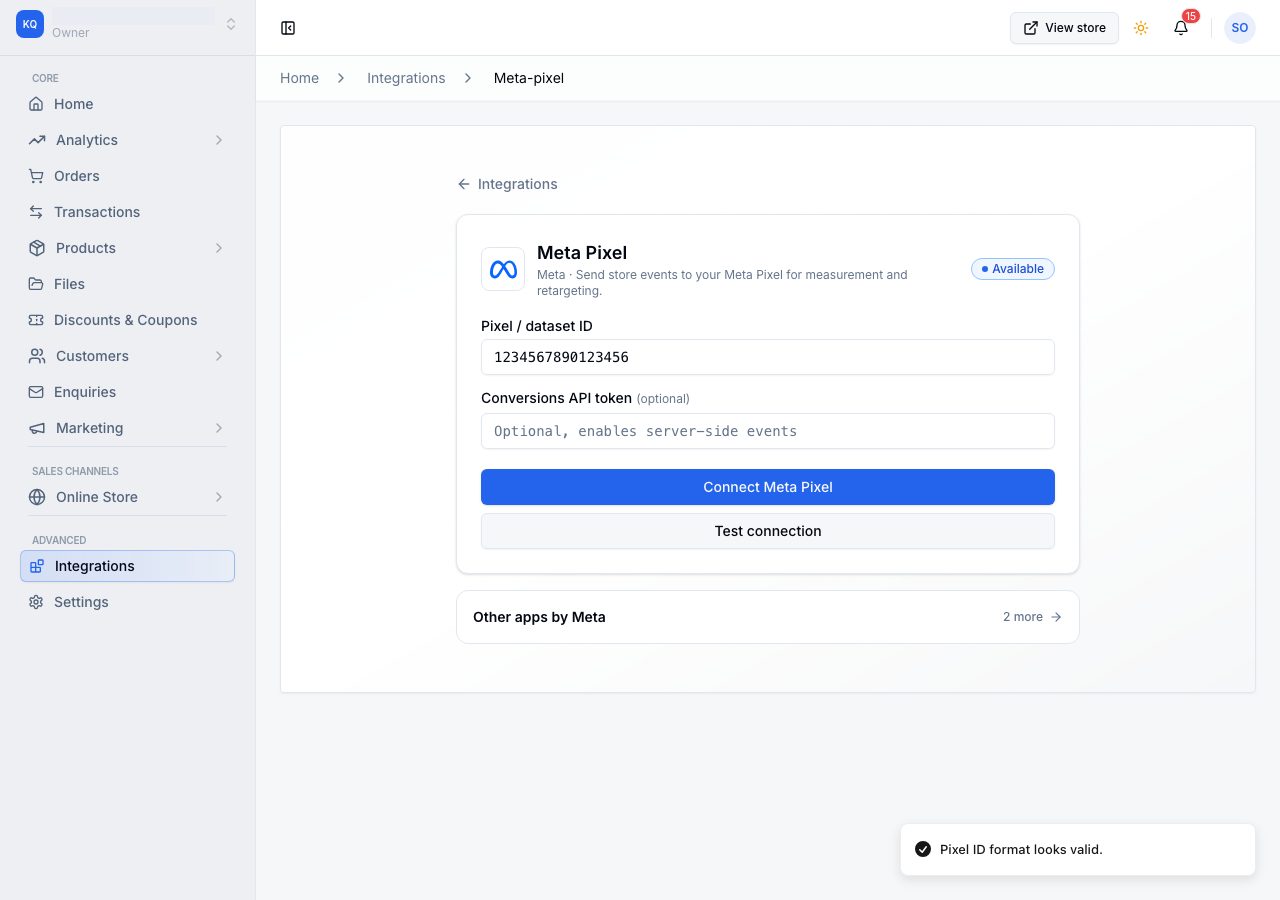Open Home in the sidebar

click(127, 104)
